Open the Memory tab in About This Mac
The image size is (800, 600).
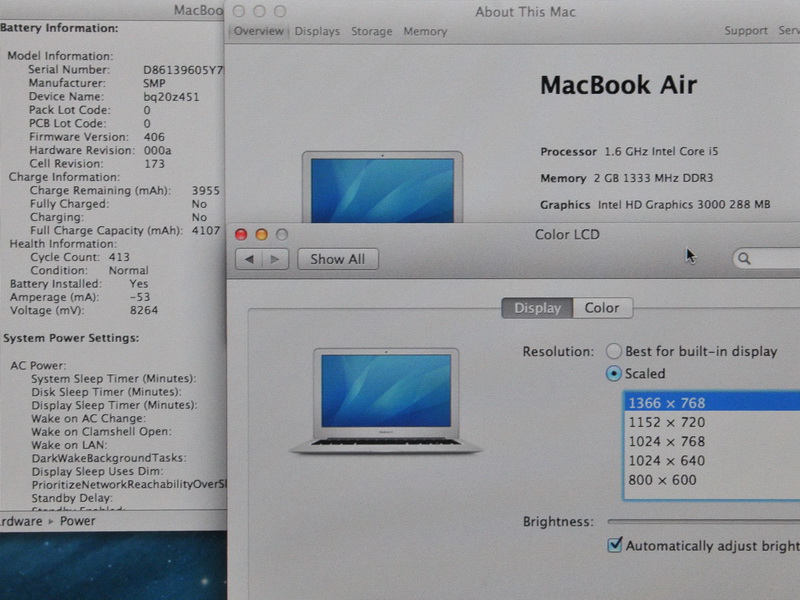[x=426, y=32]
